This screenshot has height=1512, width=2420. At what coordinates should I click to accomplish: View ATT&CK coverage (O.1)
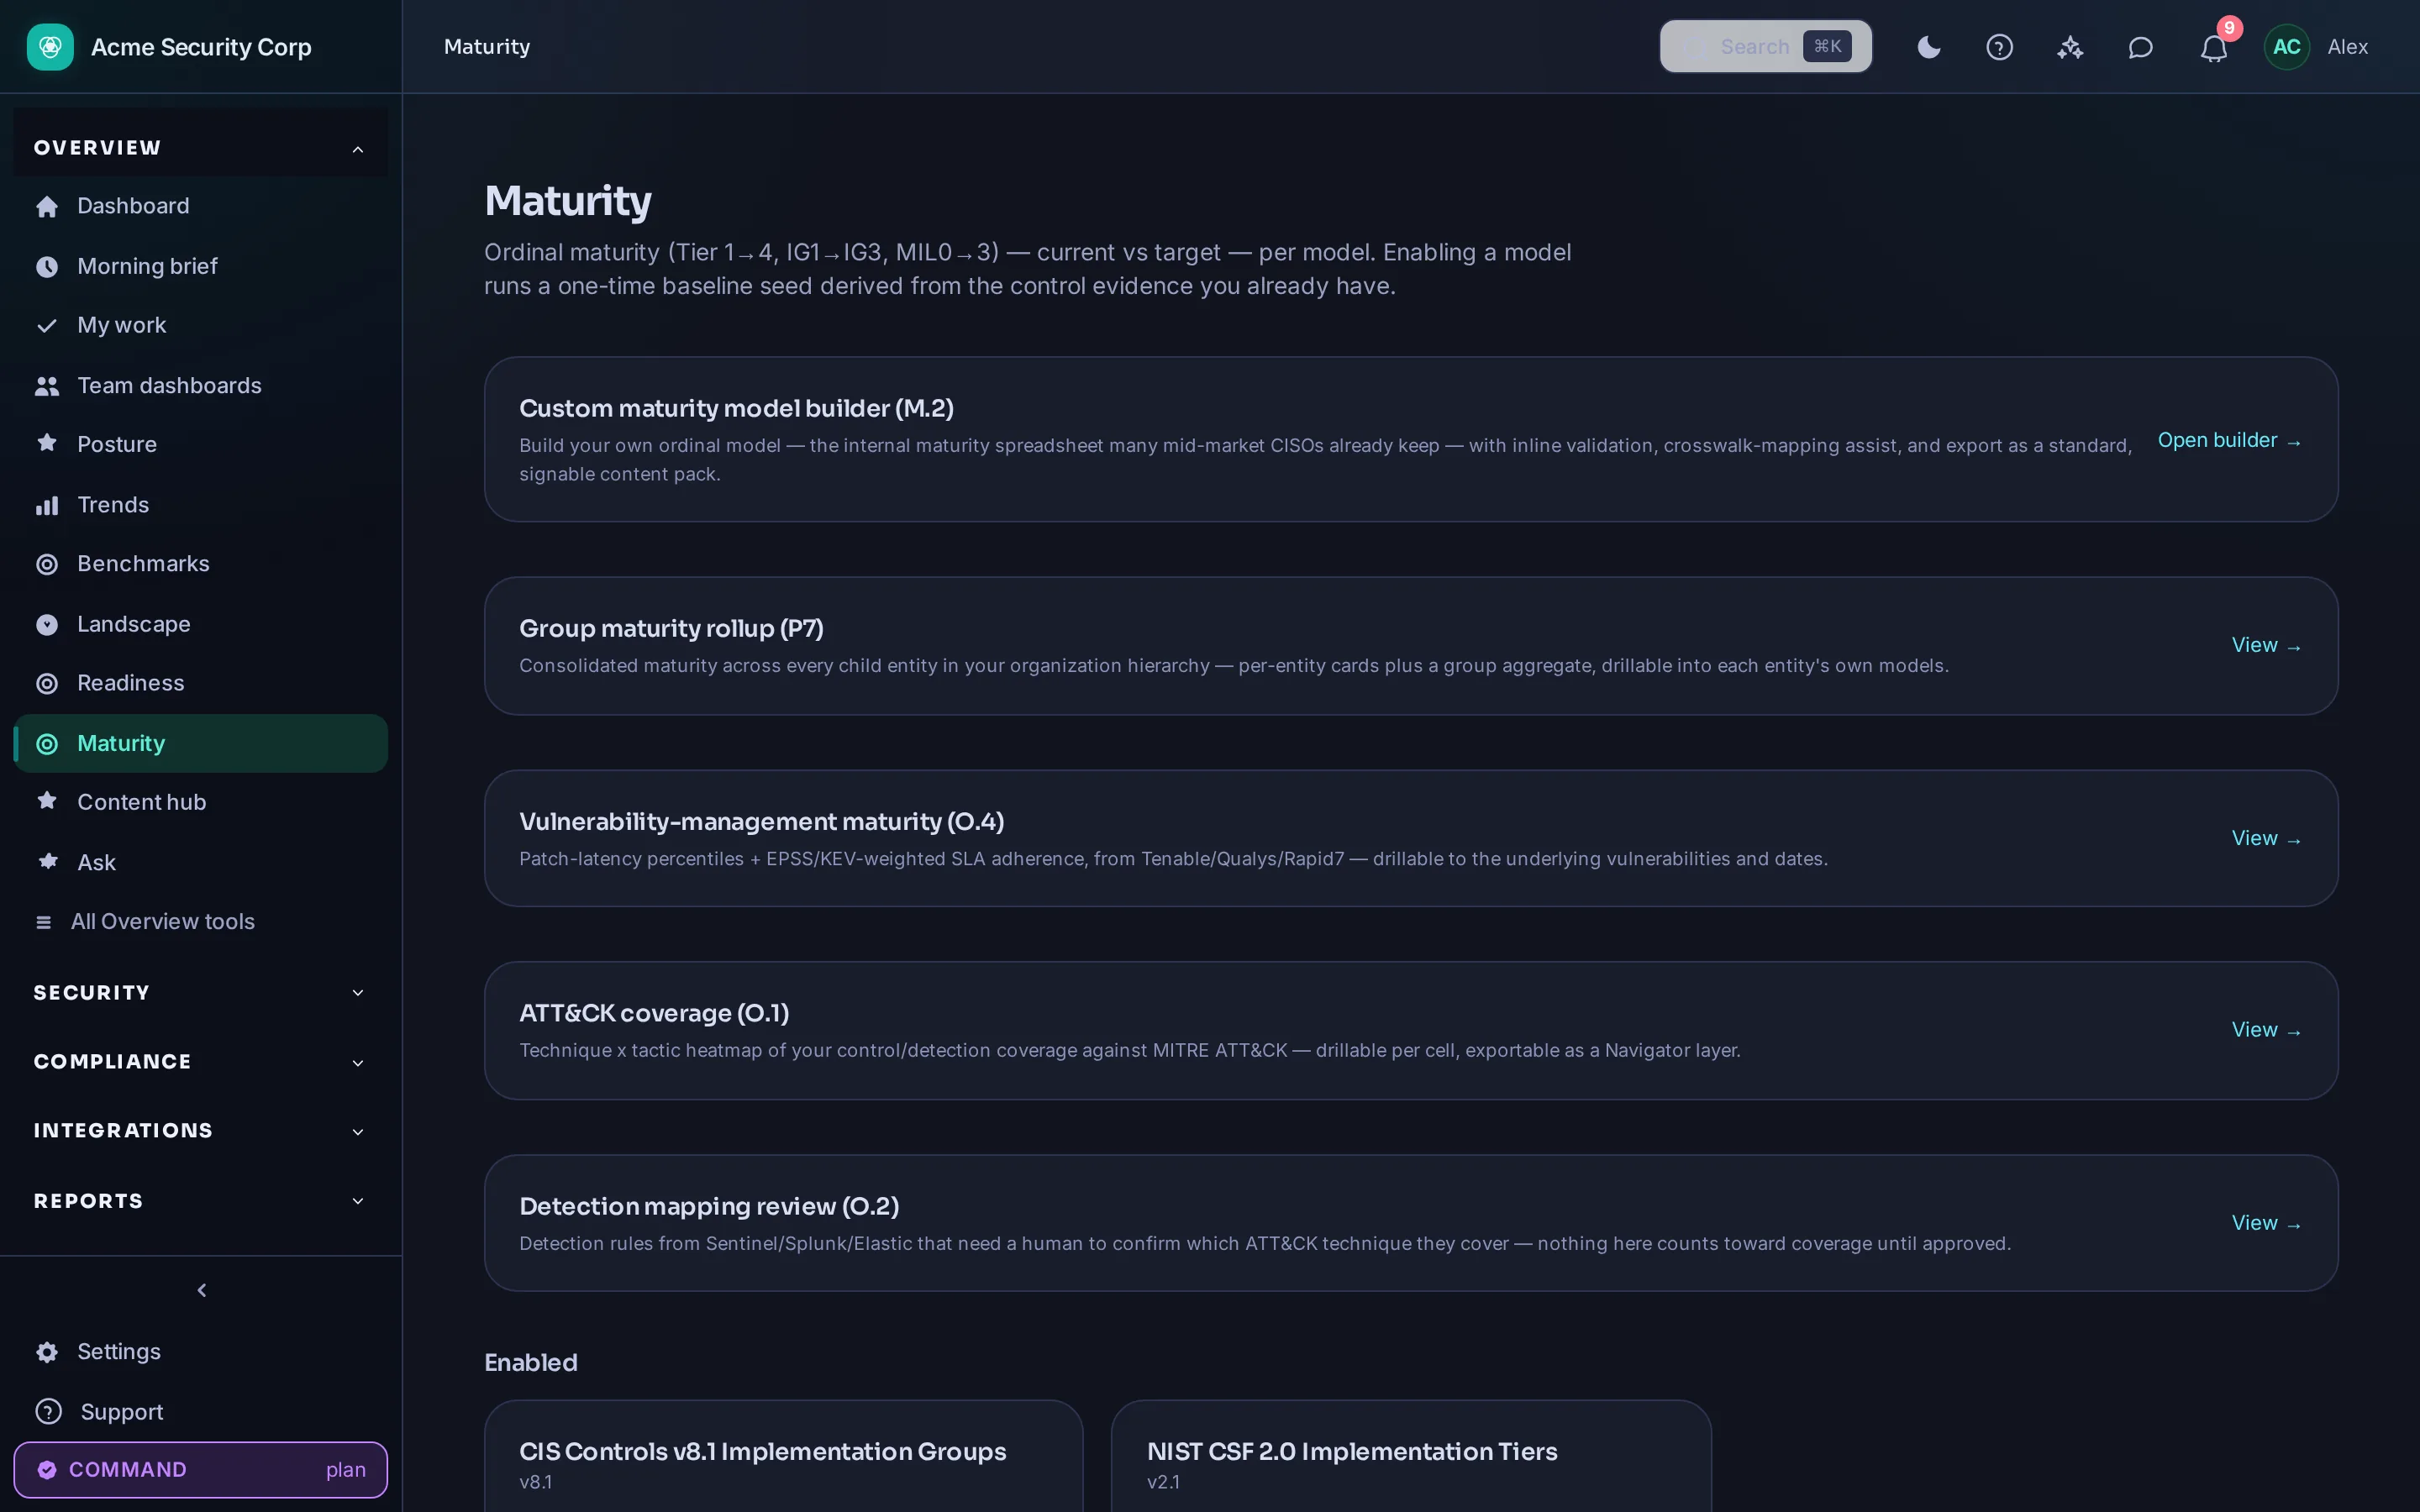coord(2266,1030)
